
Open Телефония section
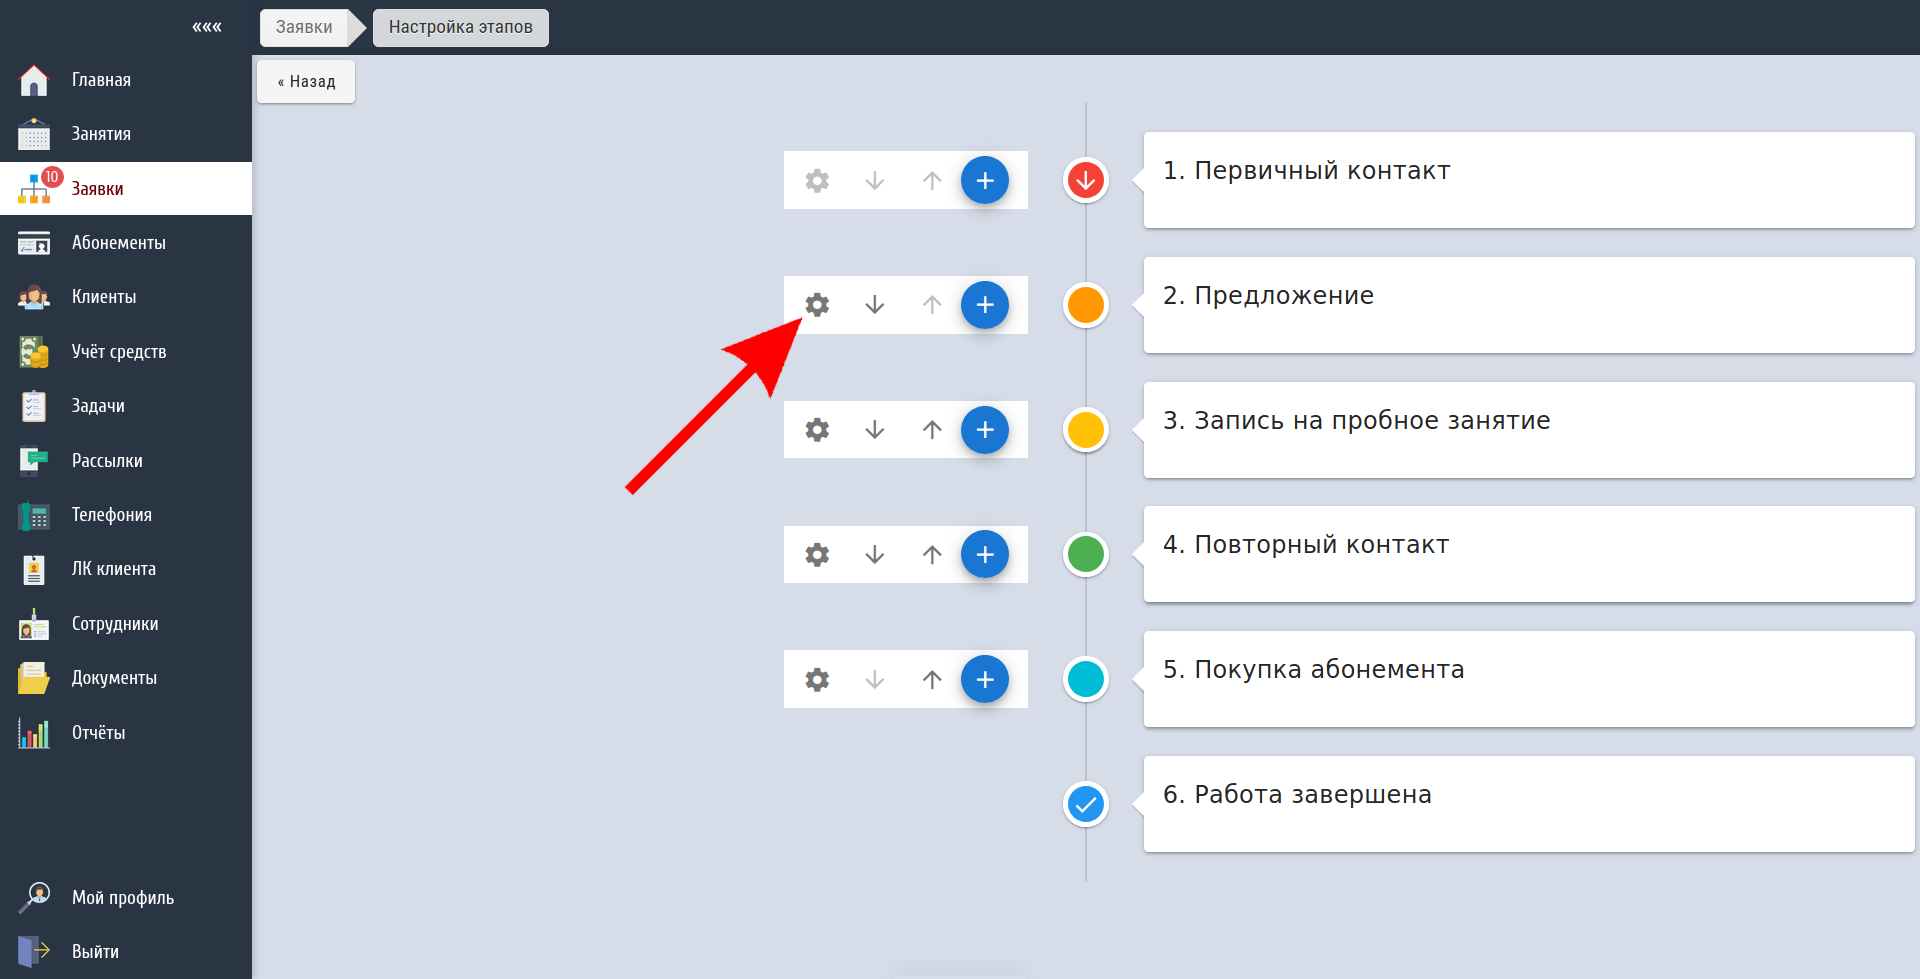[x=126, y=515]
